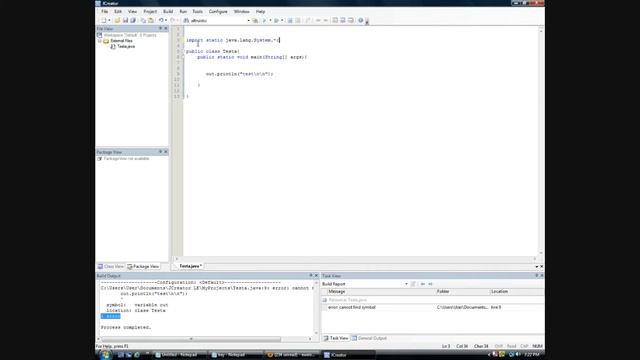Switch to the Package View tab

(143, 267)
